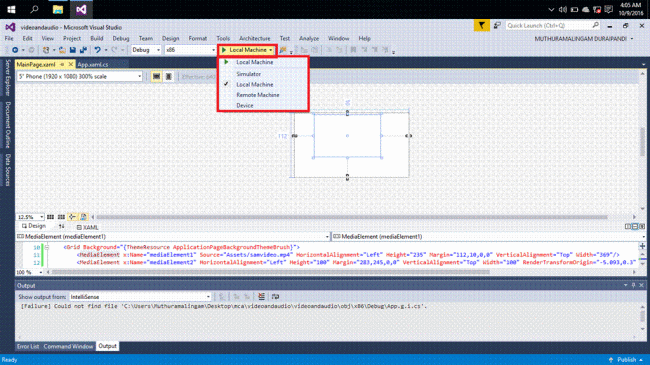
Task: Show hidden tray icons chevron
Action: pyautogui.click(x=551, y=9)
